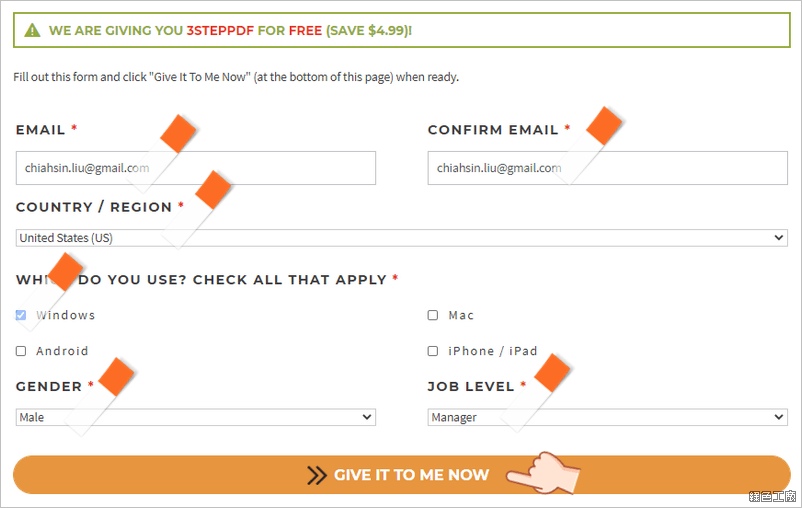Click the double chevron icon on orange button
Viewport: 802px width, 508px height.
[317, 475]
